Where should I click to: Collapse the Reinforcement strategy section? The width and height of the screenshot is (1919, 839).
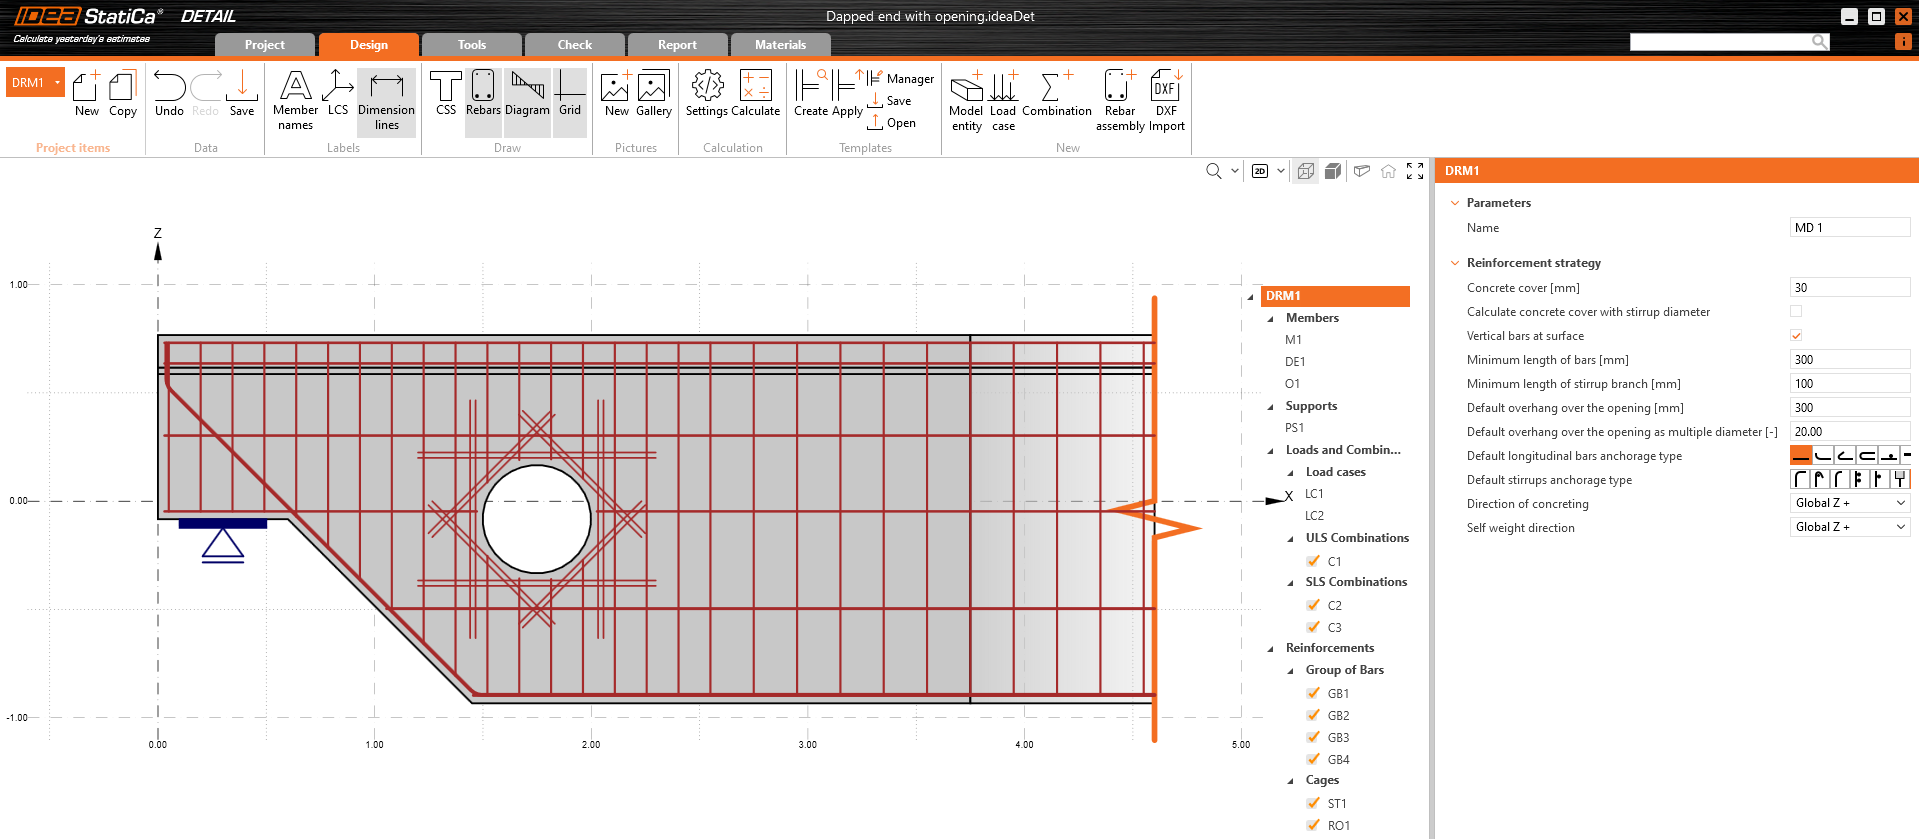(1455, 263)
